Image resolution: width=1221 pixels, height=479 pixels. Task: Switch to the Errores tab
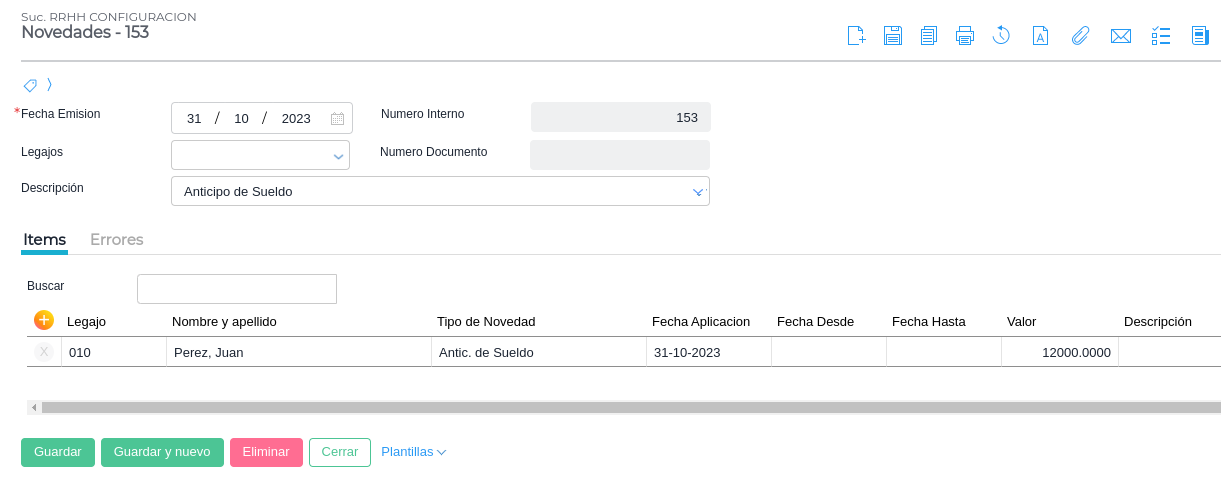pyautogui.click(x=117, y=240)
